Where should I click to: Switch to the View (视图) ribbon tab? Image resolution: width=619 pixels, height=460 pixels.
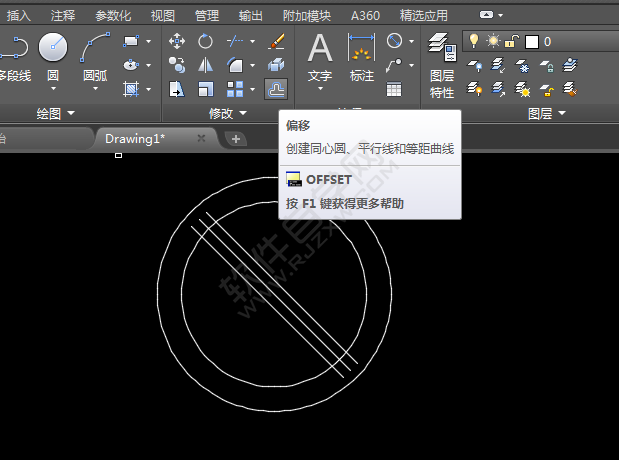[x=162, y=15]
